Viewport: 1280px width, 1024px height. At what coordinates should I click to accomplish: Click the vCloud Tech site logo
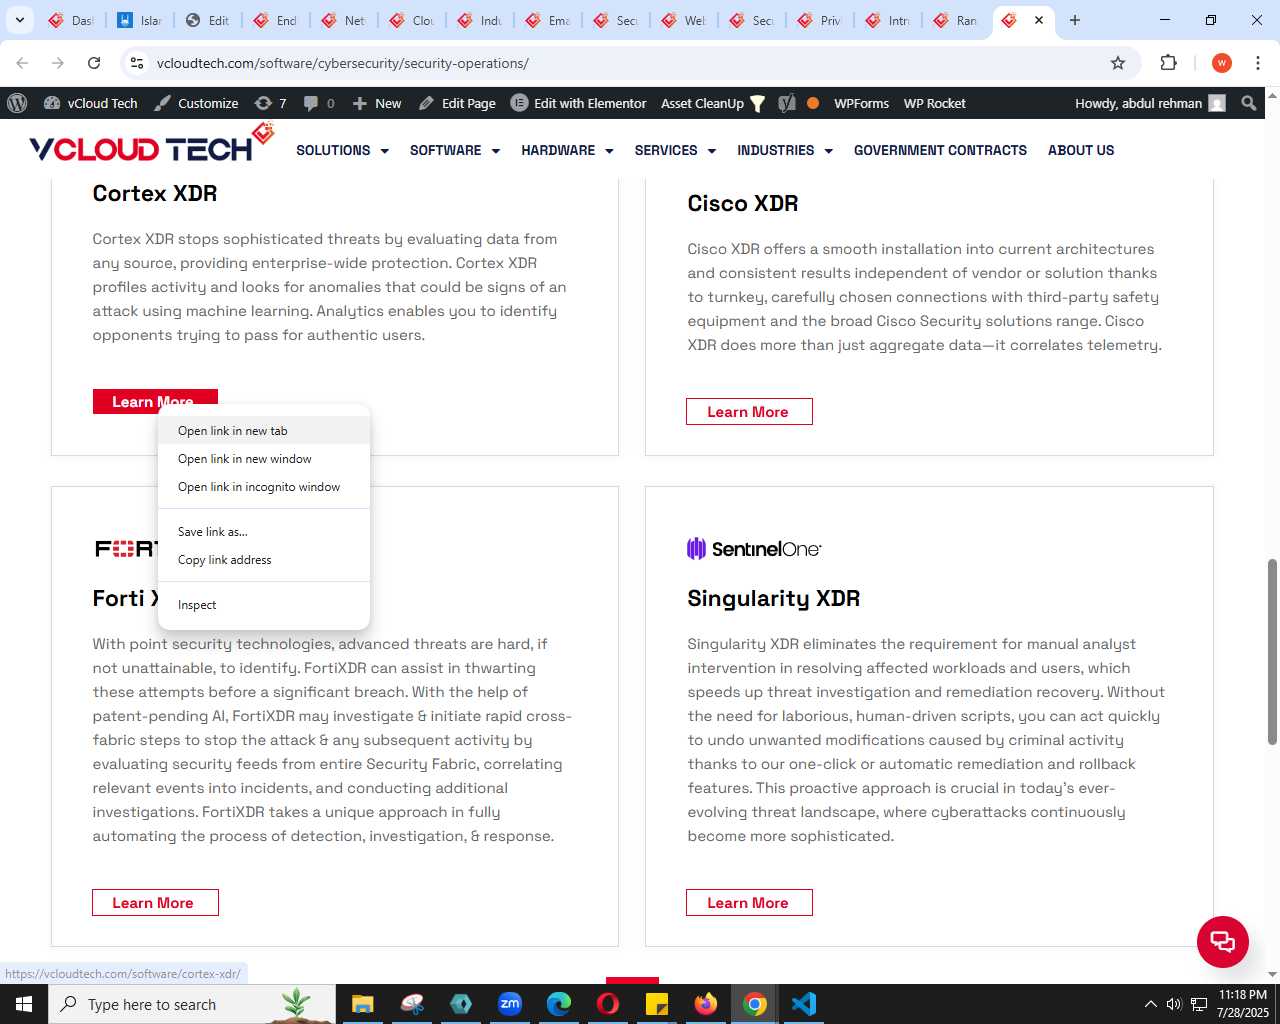[151, 145]
